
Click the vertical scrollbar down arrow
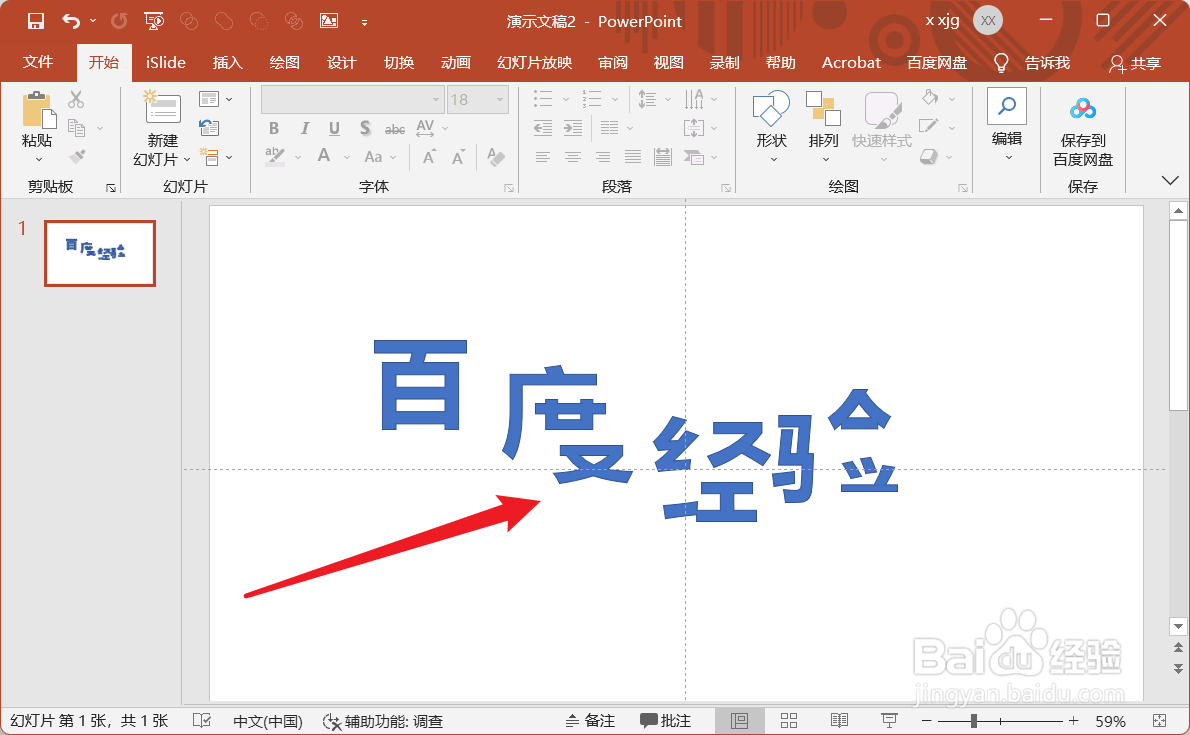coord(1178,626)
